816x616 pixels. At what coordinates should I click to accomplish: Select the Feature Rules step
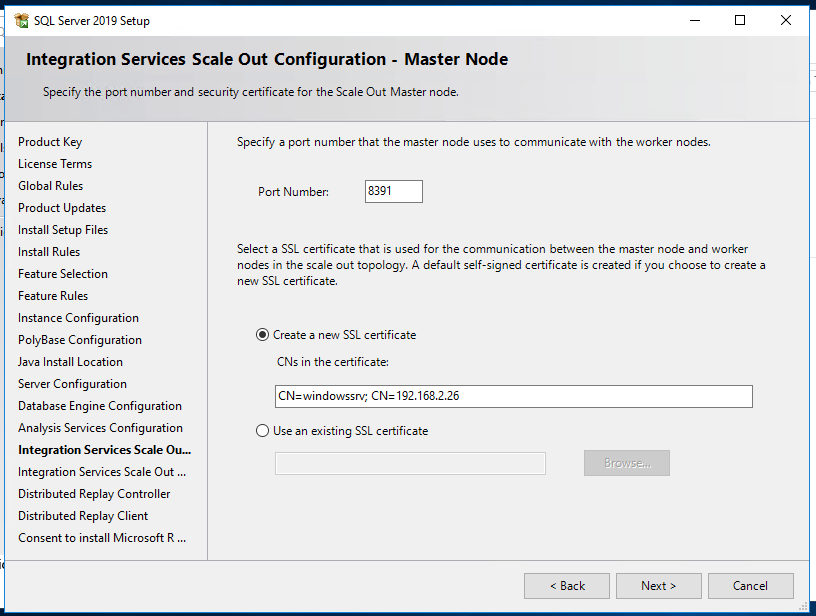(53, 296)
